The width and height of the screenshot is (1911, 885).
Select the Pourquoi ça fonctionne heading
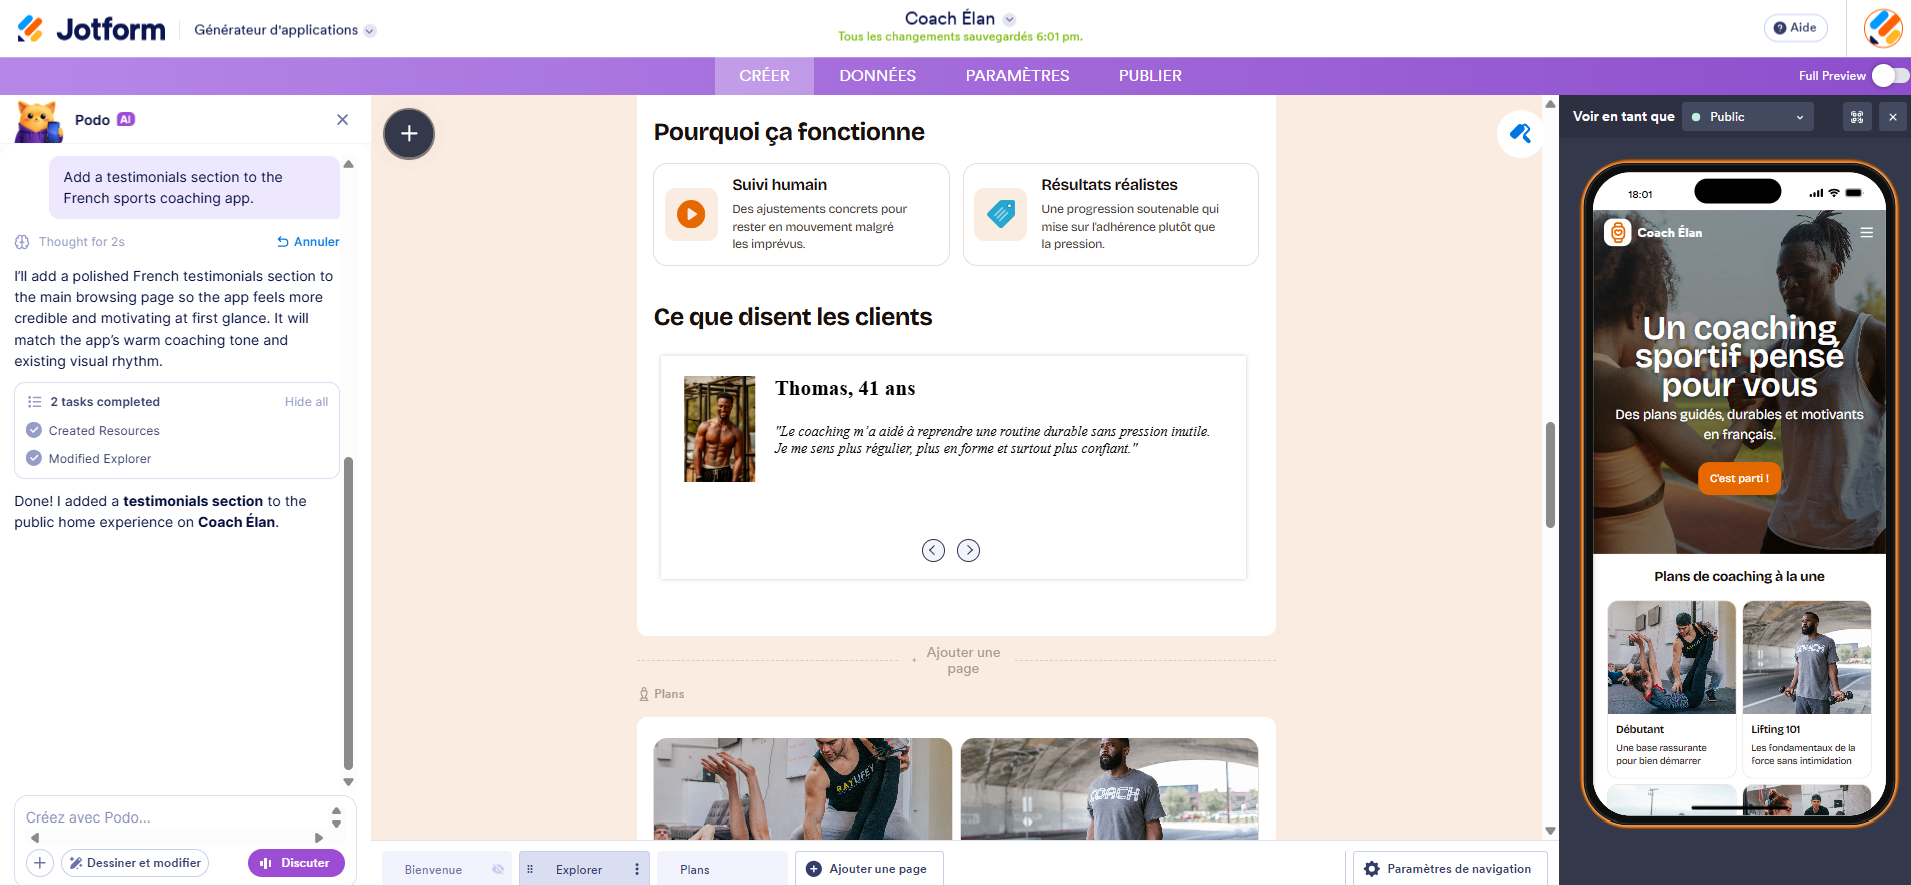tap(789, 132)
